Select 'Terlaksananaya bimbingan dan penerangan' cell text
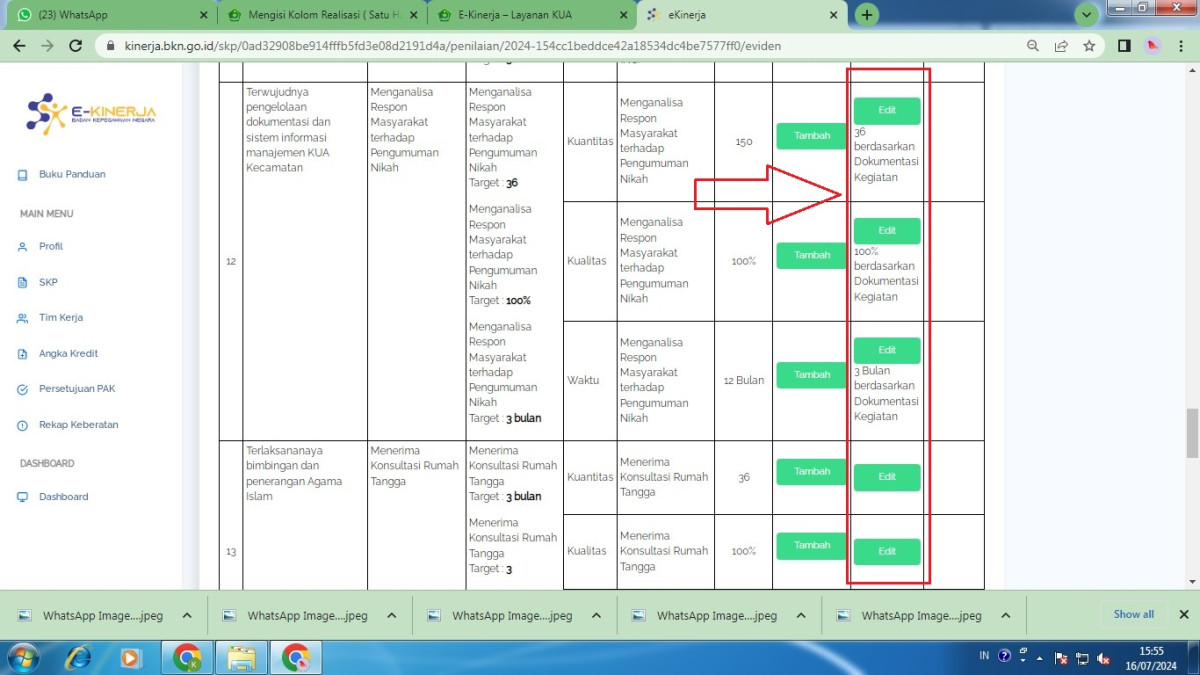This screenshot has width=1200, height=675. click(295, 474)
